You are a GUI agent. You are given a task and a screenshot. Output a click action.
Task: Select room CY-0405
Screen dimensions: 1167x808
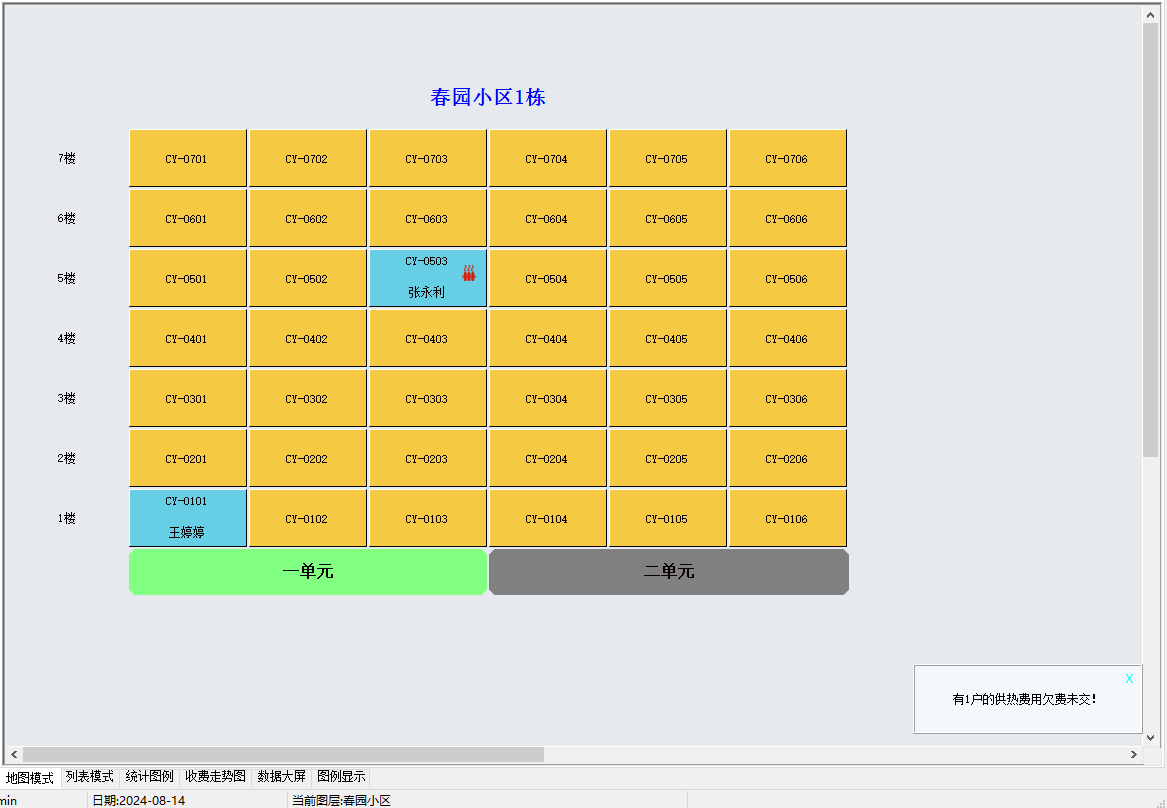(x=668, y=338)
